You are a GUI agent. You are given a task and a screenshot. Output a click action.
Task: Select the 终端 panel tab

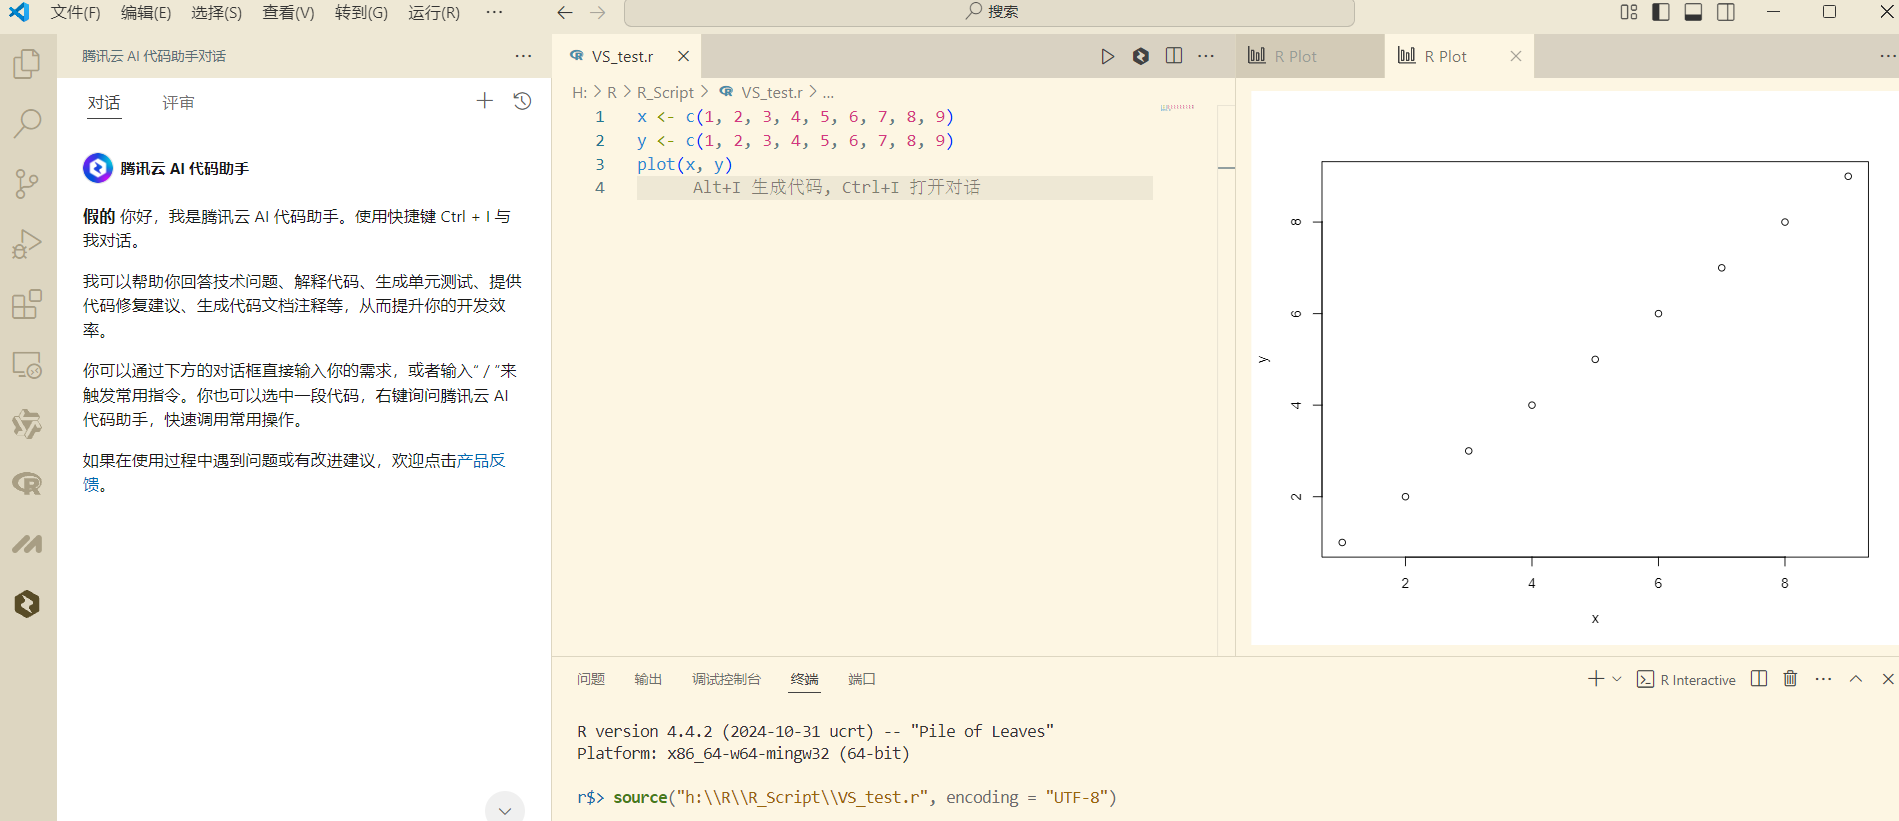(805, 679)
